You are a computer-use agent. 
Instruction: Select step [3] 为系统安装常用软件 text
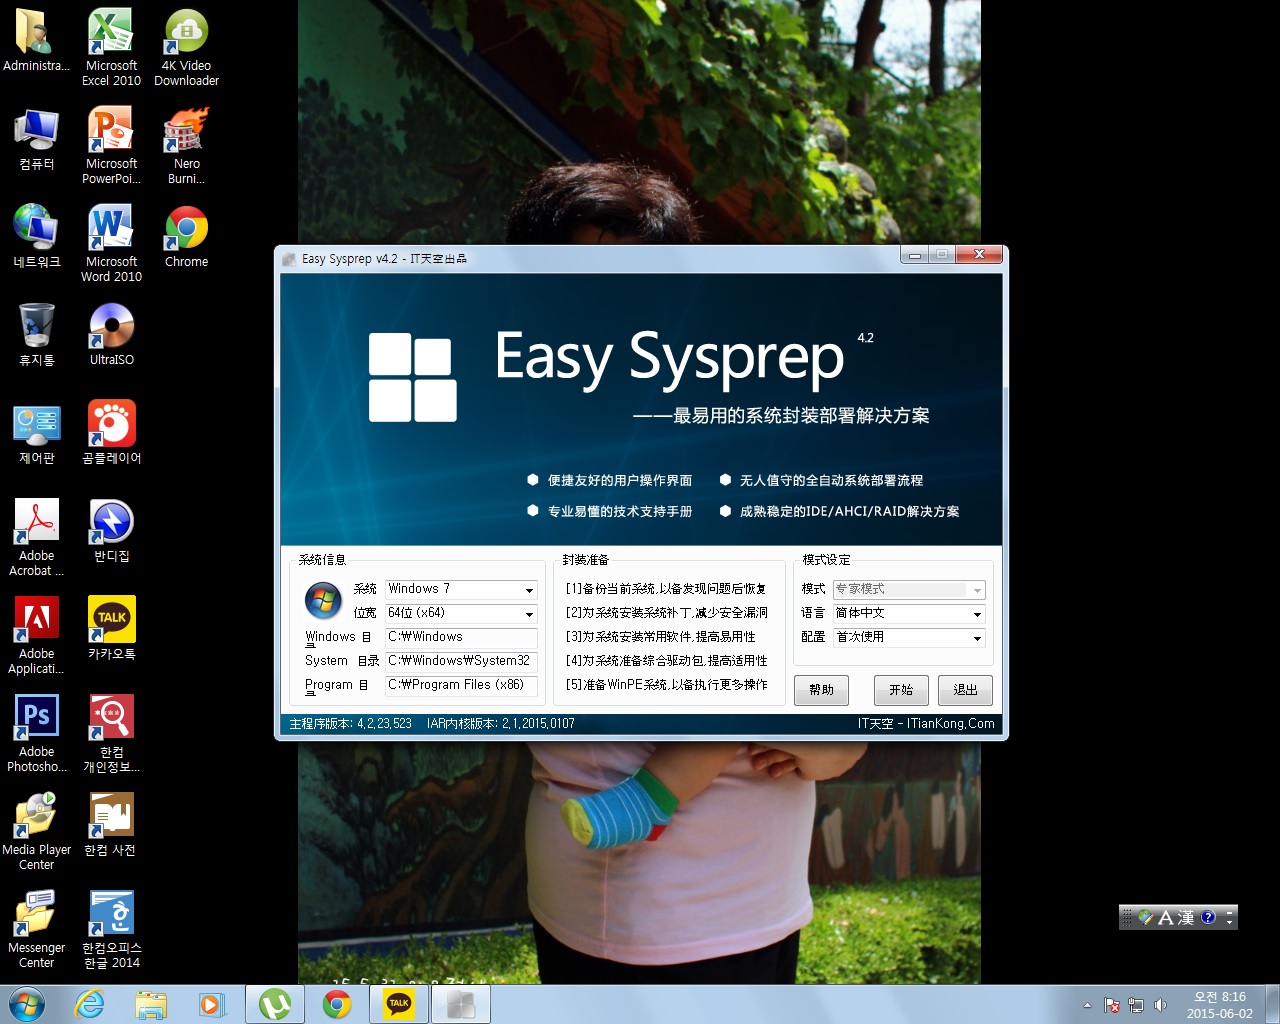click(660, 637)
